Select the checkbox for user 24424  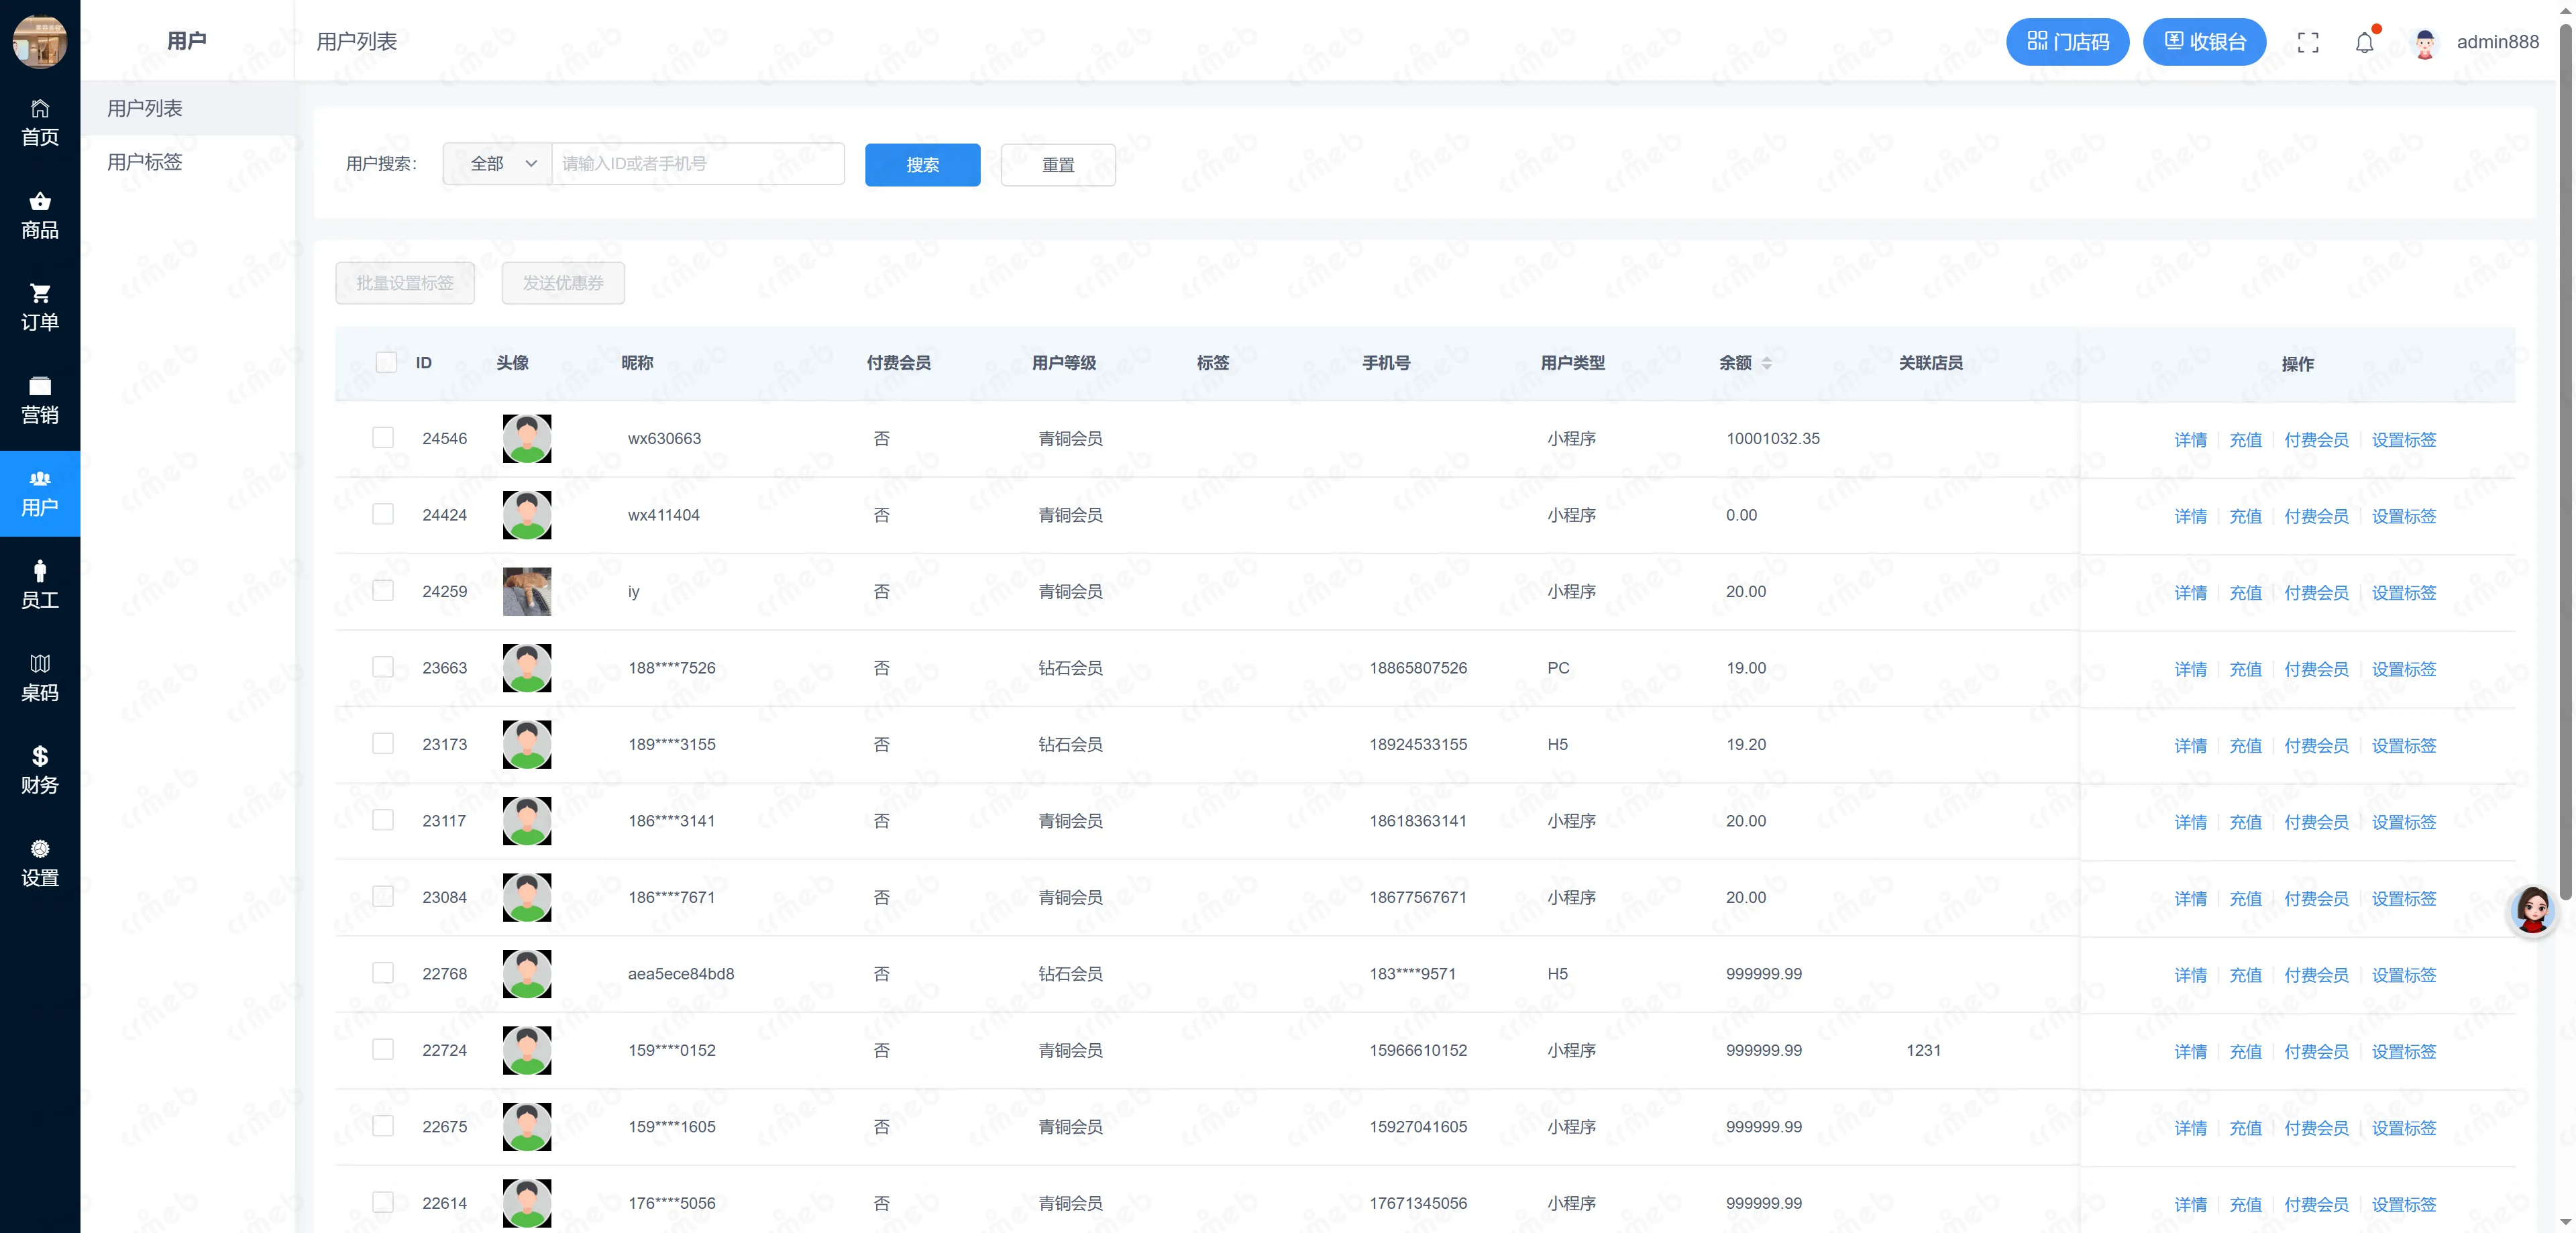(x=383, y=514)
